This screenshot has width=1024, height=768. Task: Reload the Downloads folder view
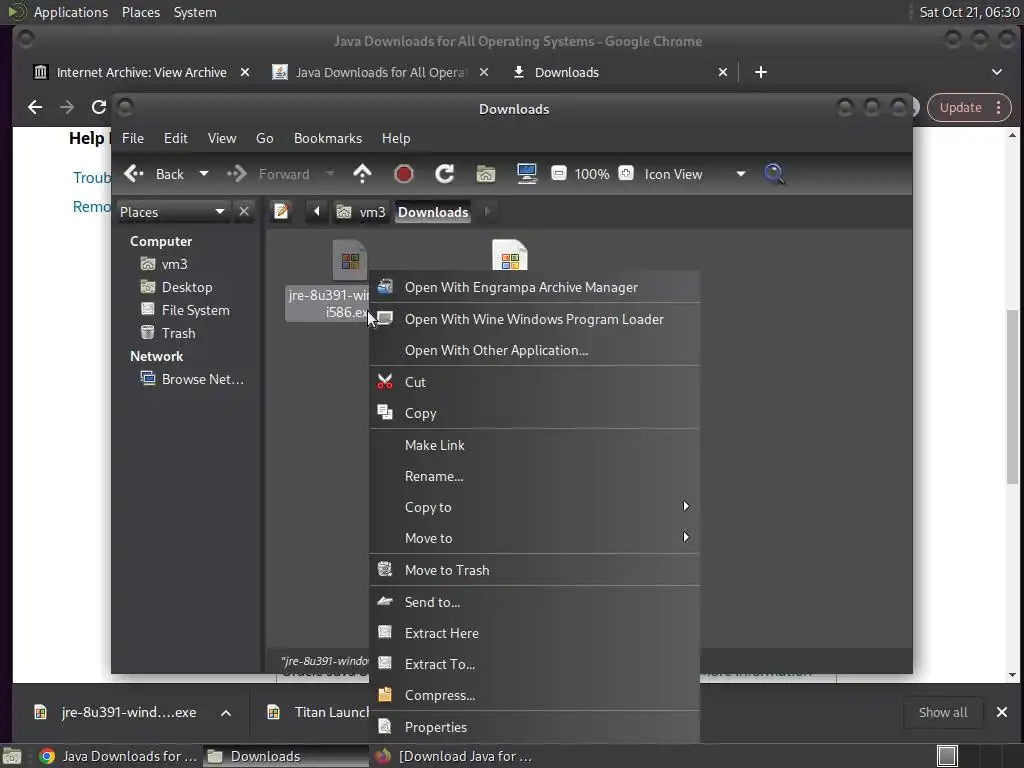[445, 174]
